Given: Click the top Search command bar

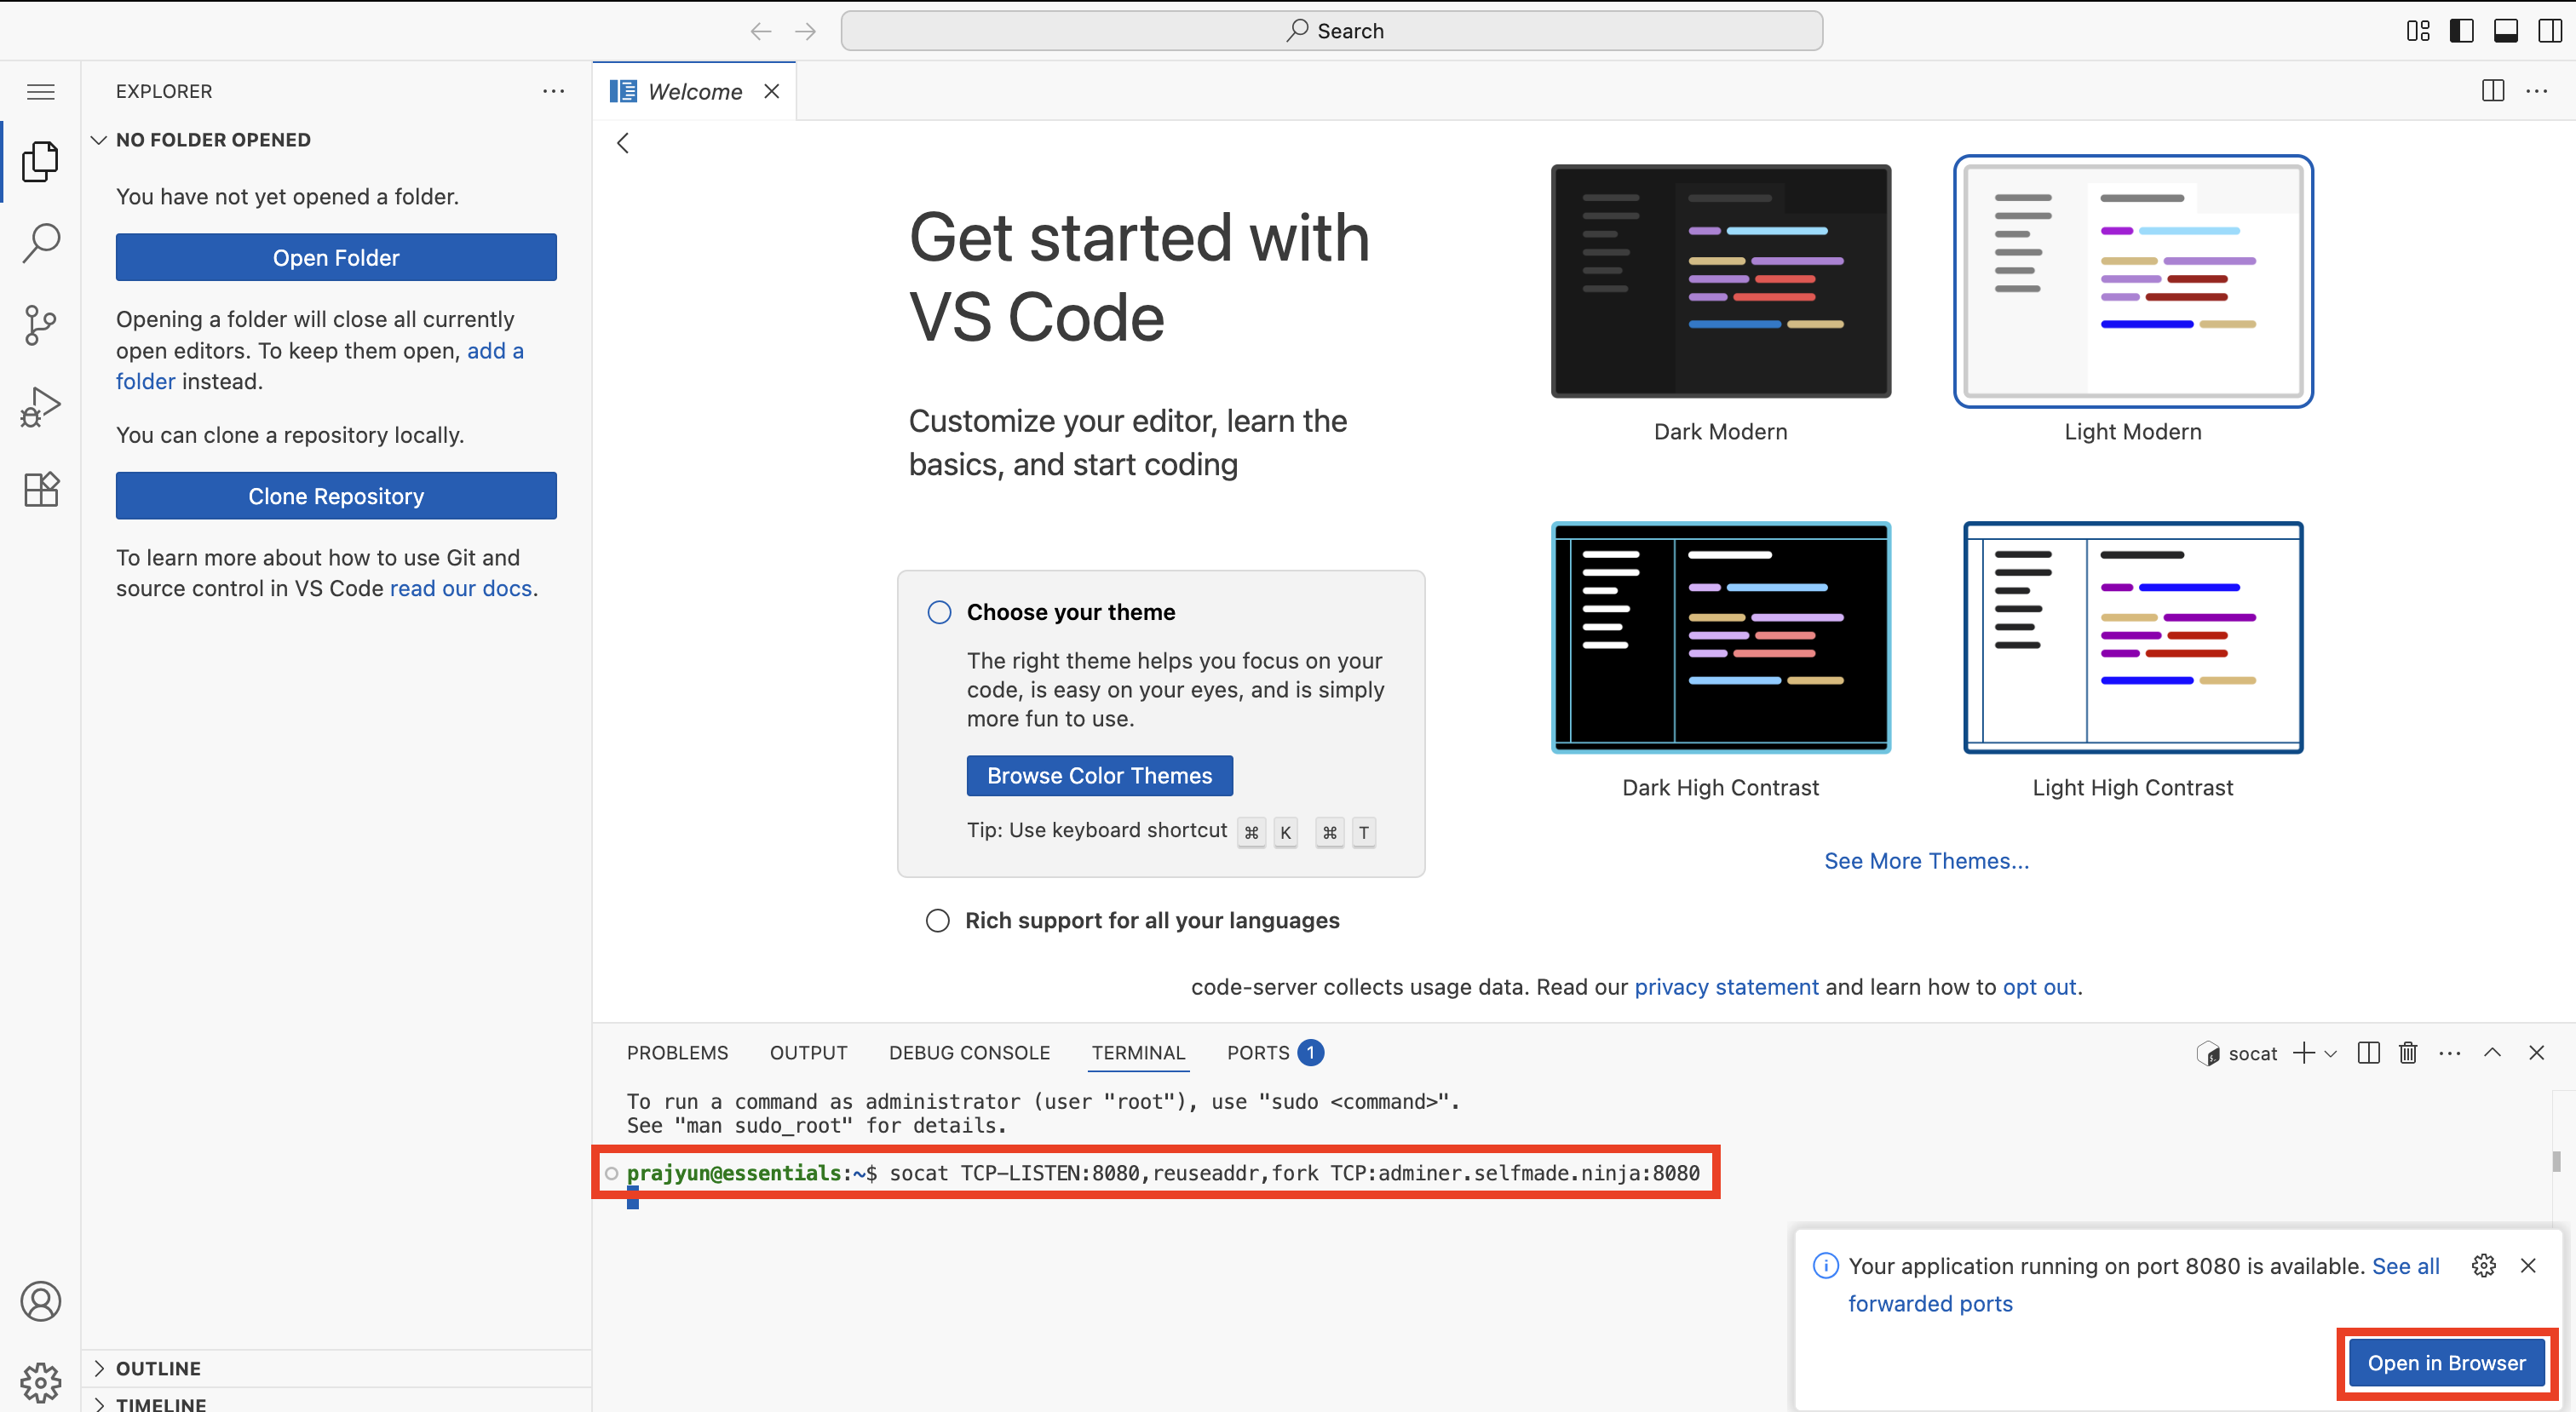Looking at the screenshot, I should click(1332, 31).
